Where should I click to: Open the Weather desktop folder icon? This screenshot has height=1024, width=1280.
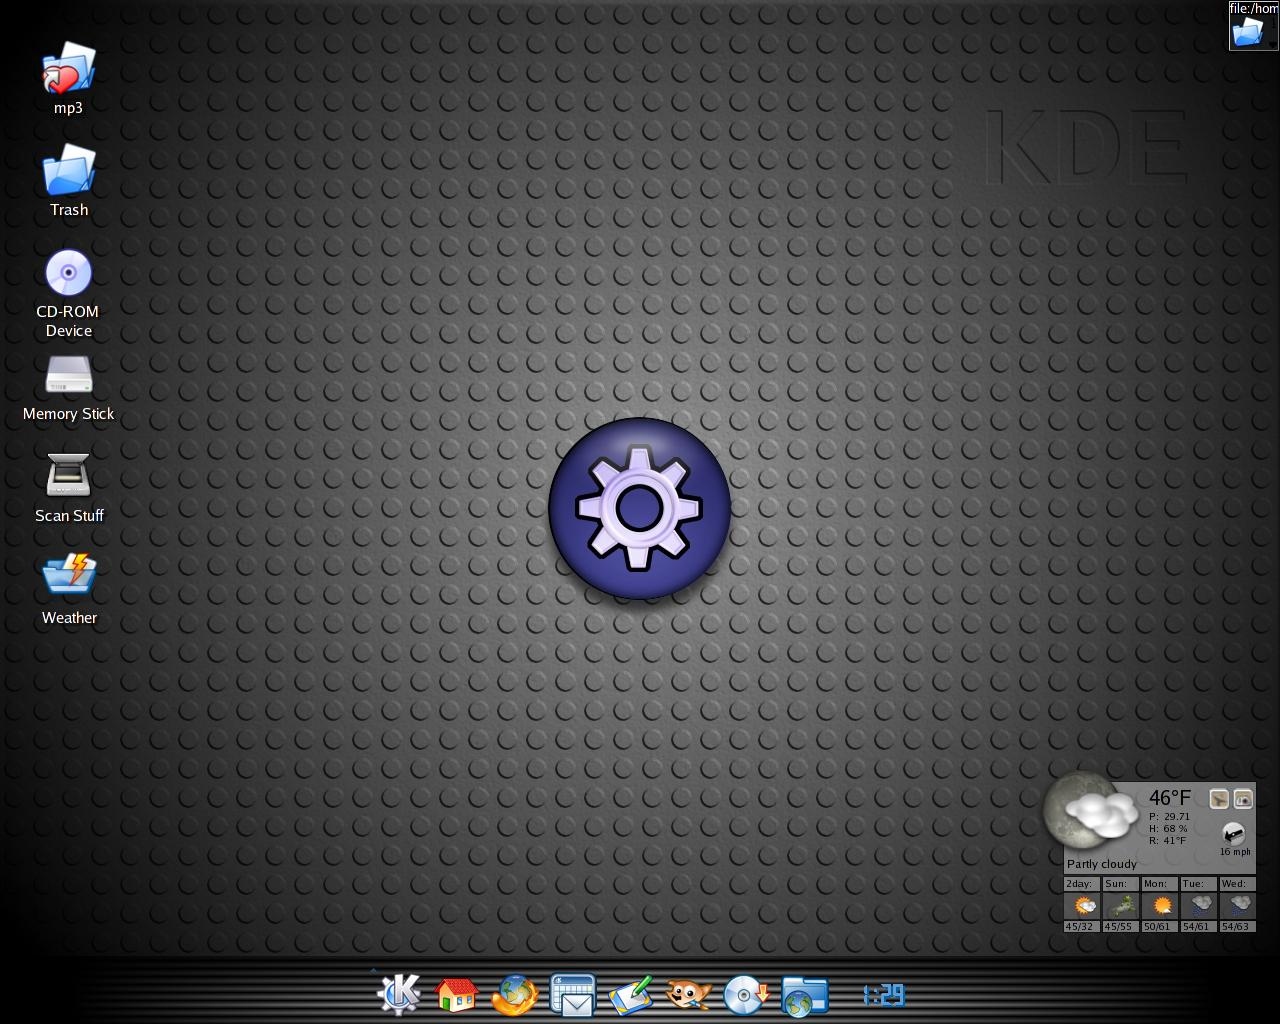click(x=69, y=575)
